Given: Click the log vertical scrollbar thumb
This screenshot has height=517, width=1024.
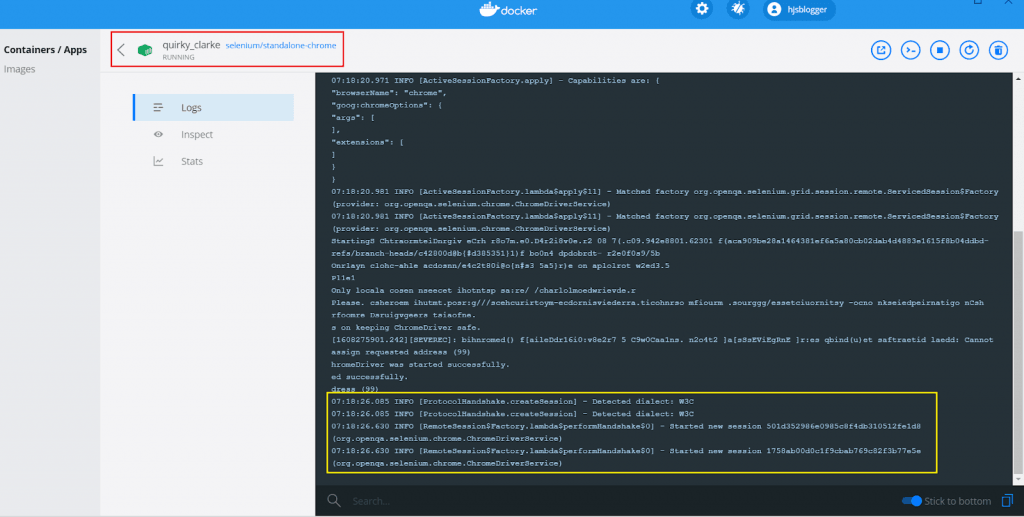Looking at the screenshot, I should coord(1017,352).
